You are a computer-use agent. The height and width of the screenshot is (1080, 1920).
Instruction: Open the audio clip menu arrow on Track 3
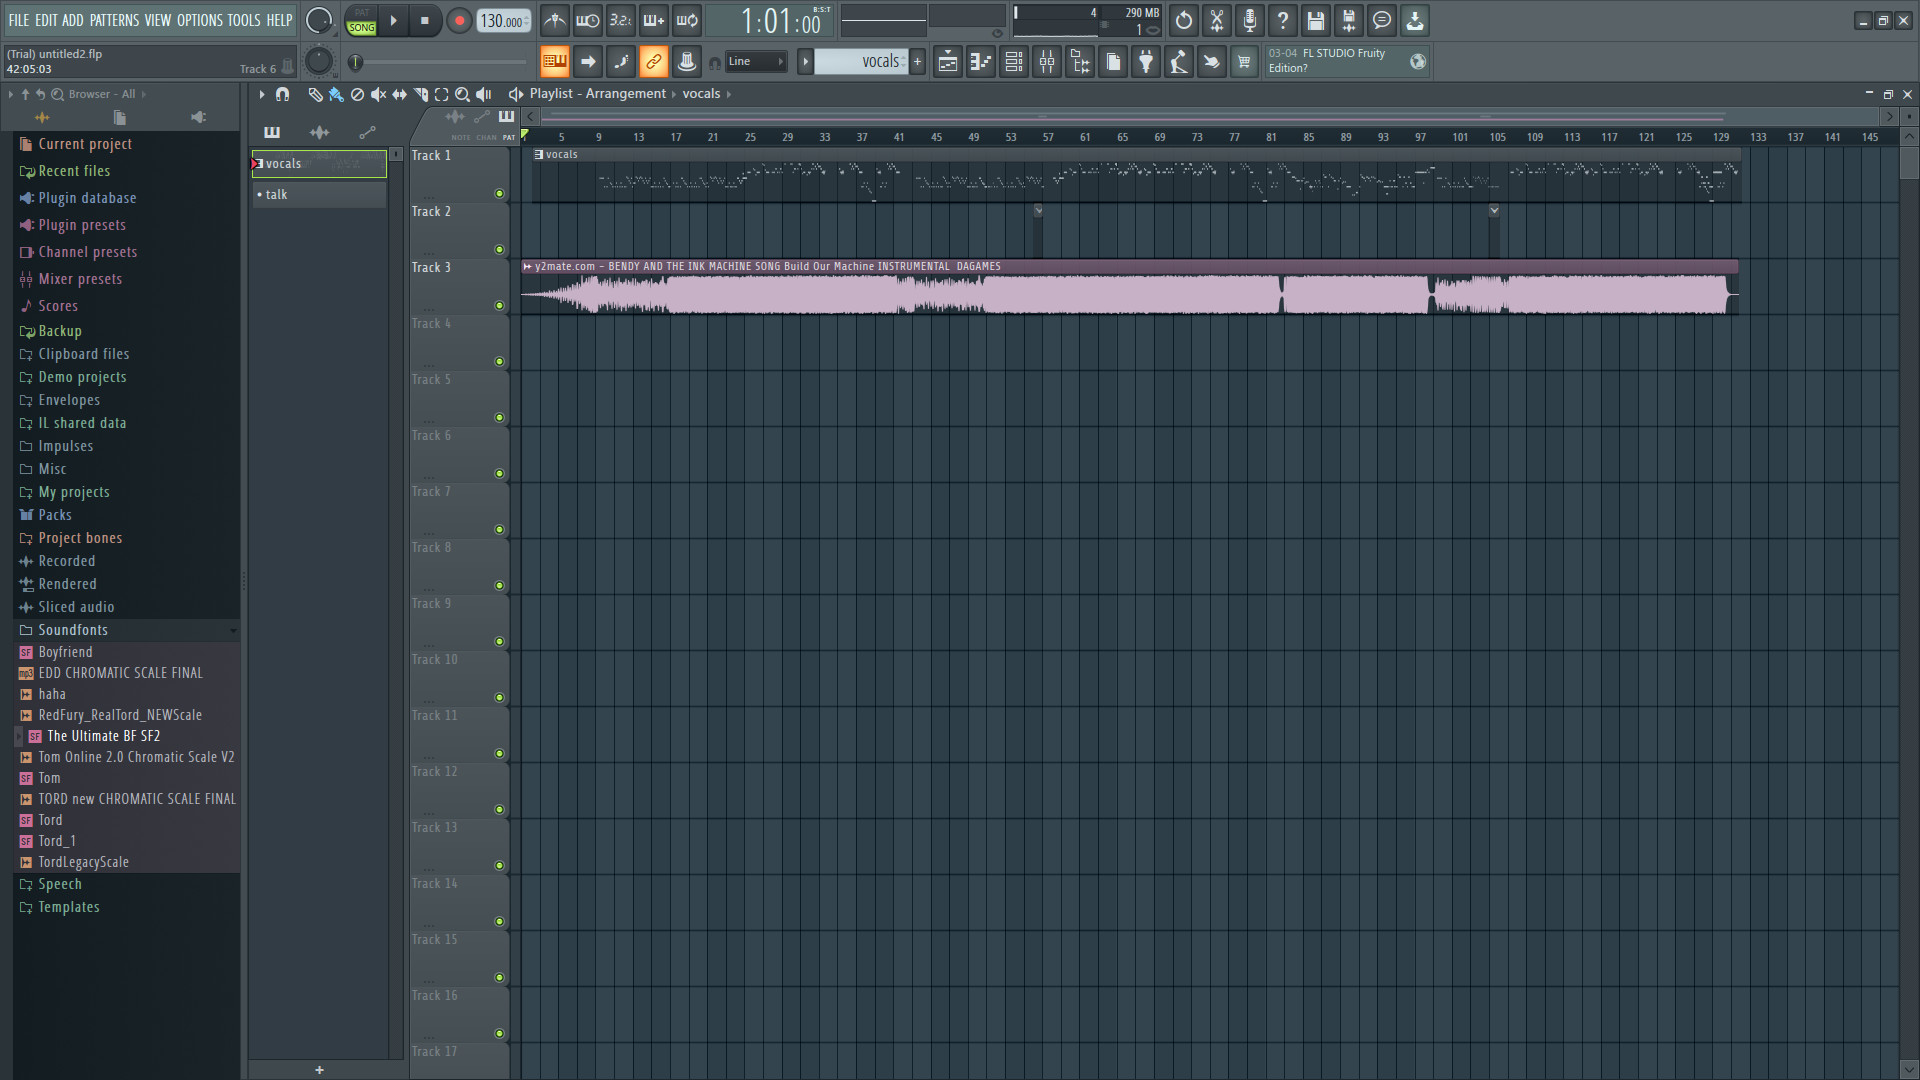pyautogui.click(x=527, y=267)
